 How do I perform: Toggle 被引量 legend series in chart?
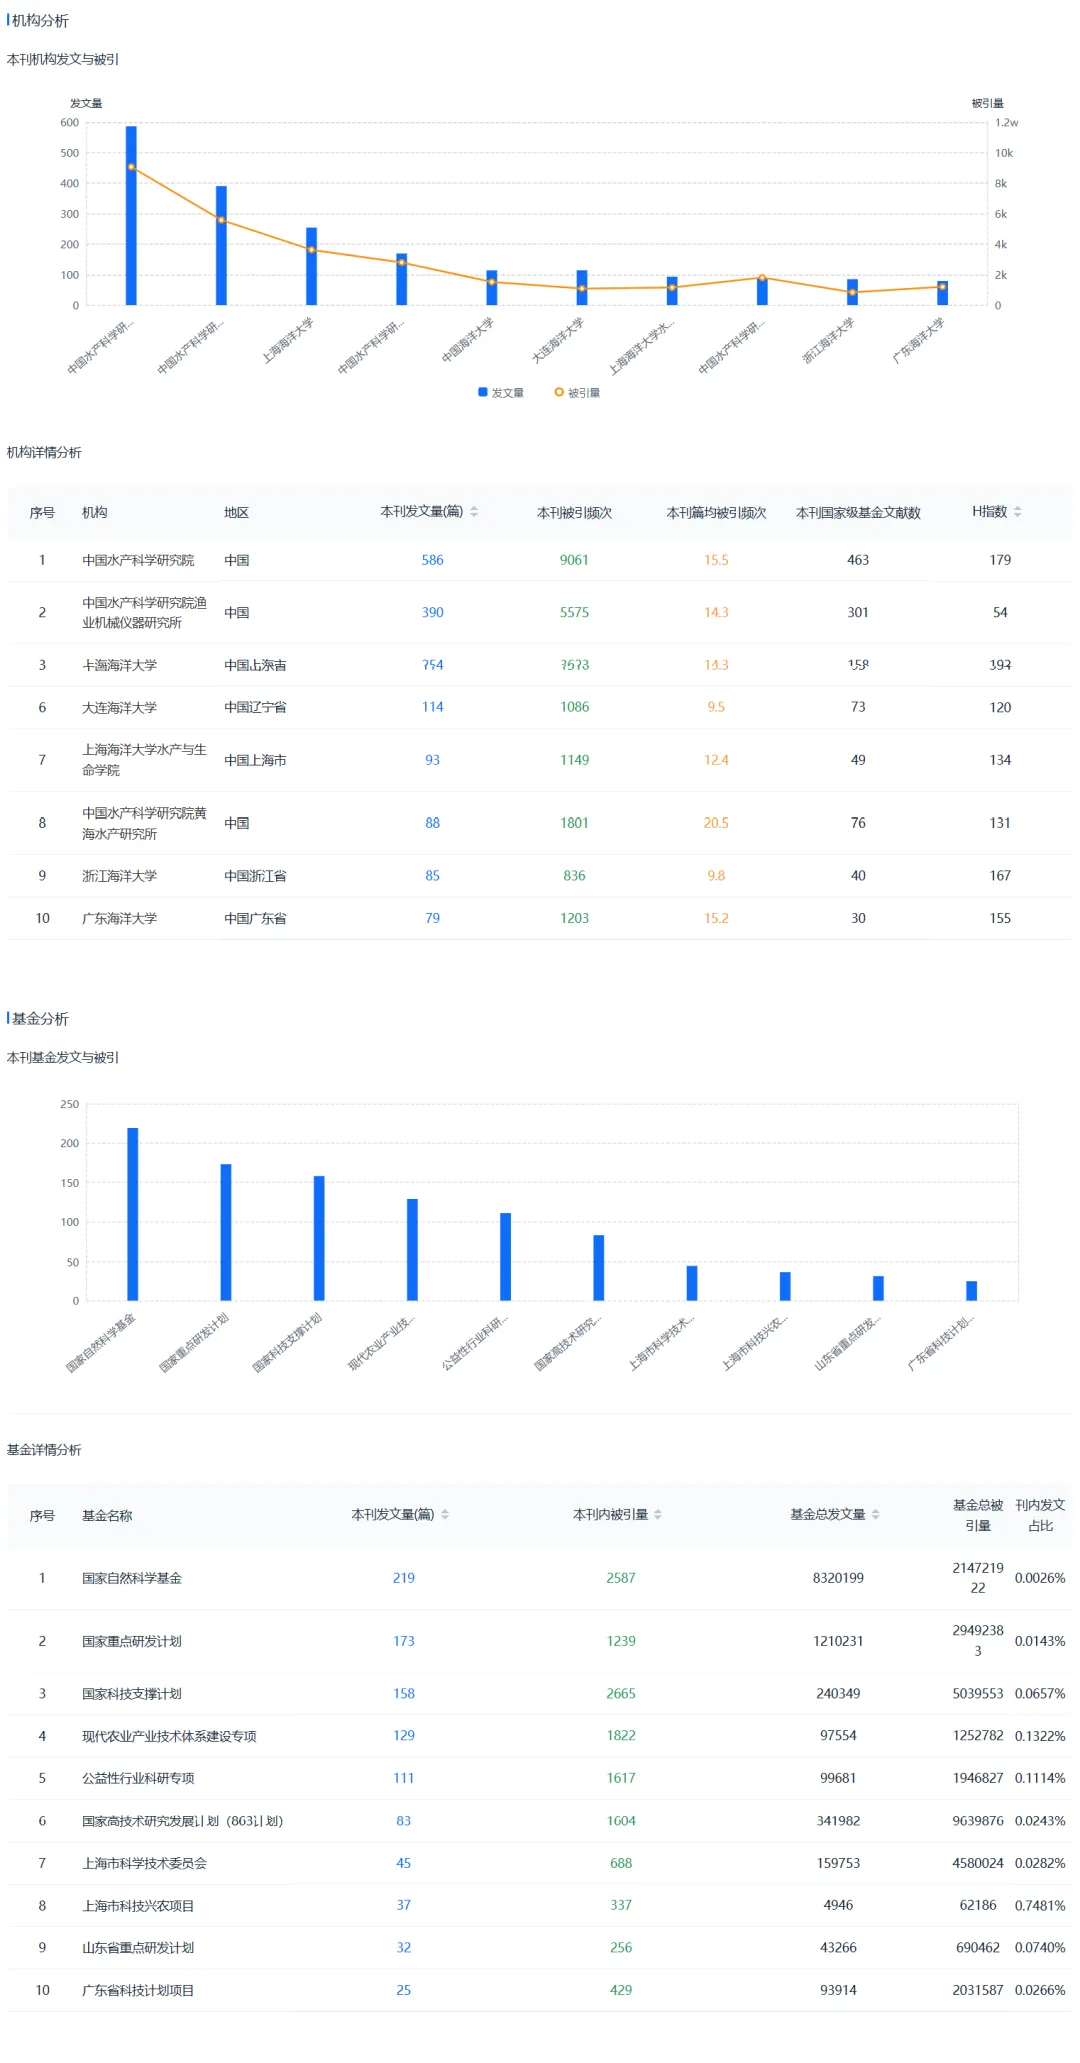578,393
